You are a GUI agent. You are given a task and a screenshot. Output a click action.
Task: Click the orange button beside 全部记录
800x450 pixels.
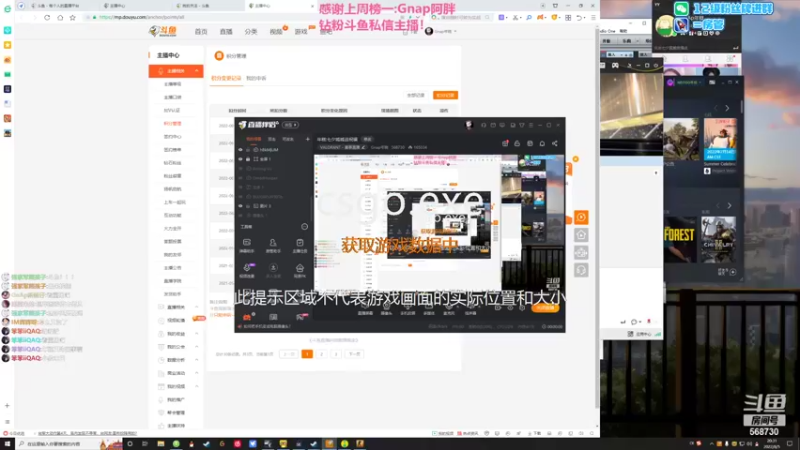(445, 95)
